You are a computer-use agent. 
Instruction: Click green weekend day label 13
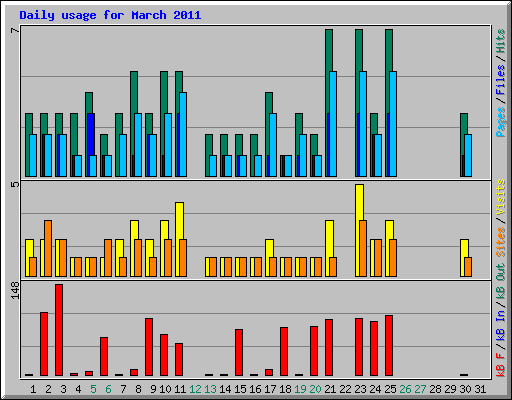(210, 389)
